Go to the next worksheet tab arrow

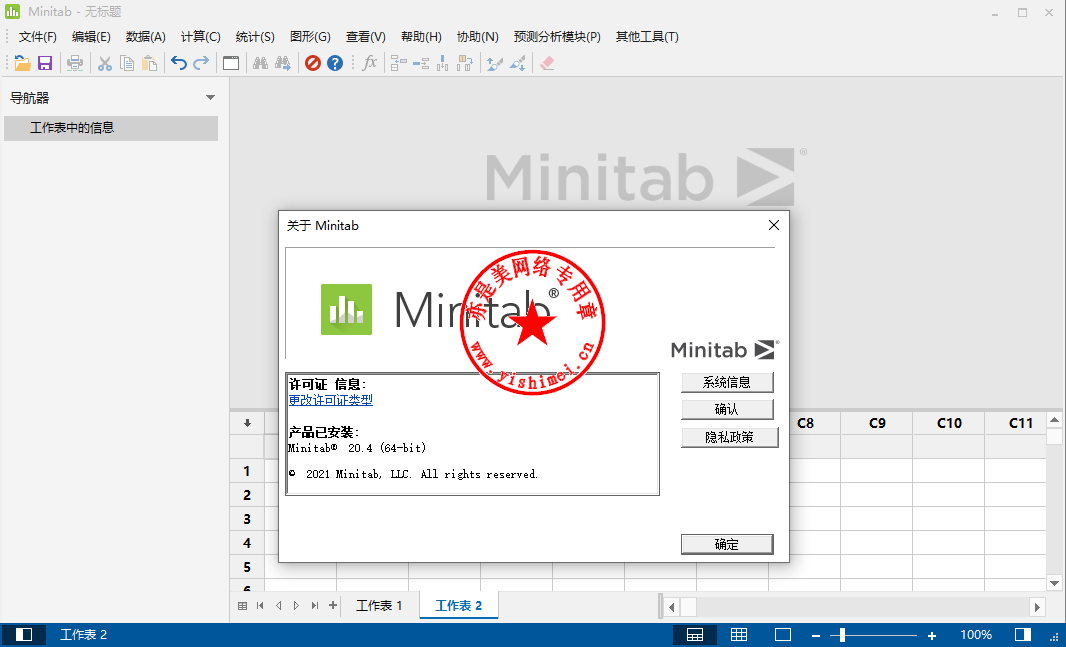coord(296,606)
